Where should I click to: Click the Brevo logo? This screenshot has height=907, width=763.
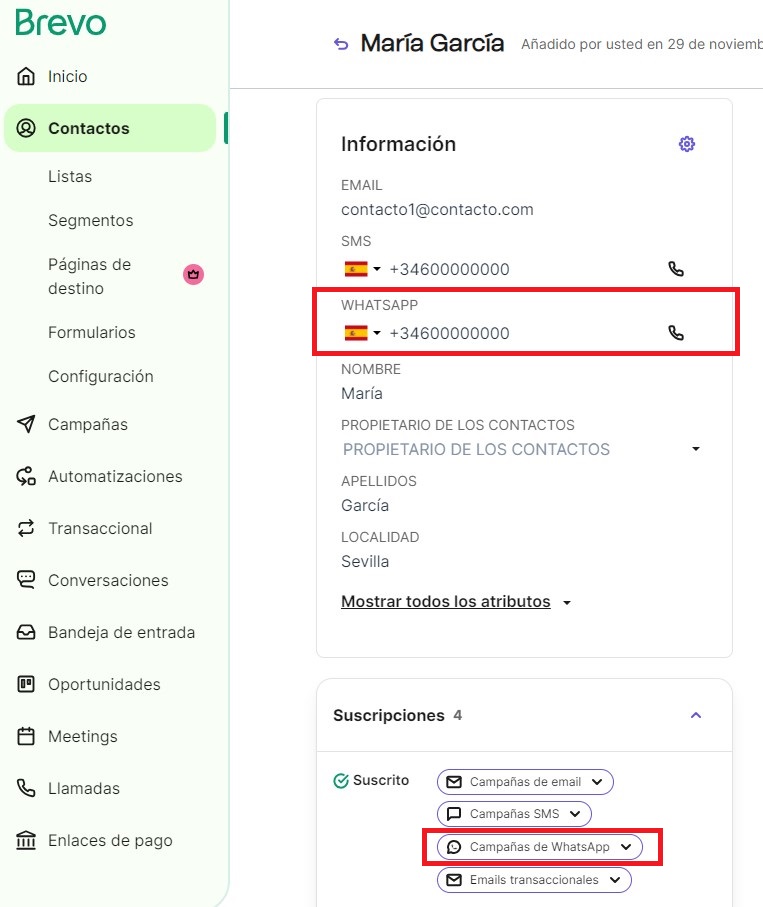pyautogui.click(x=61, y=23)
